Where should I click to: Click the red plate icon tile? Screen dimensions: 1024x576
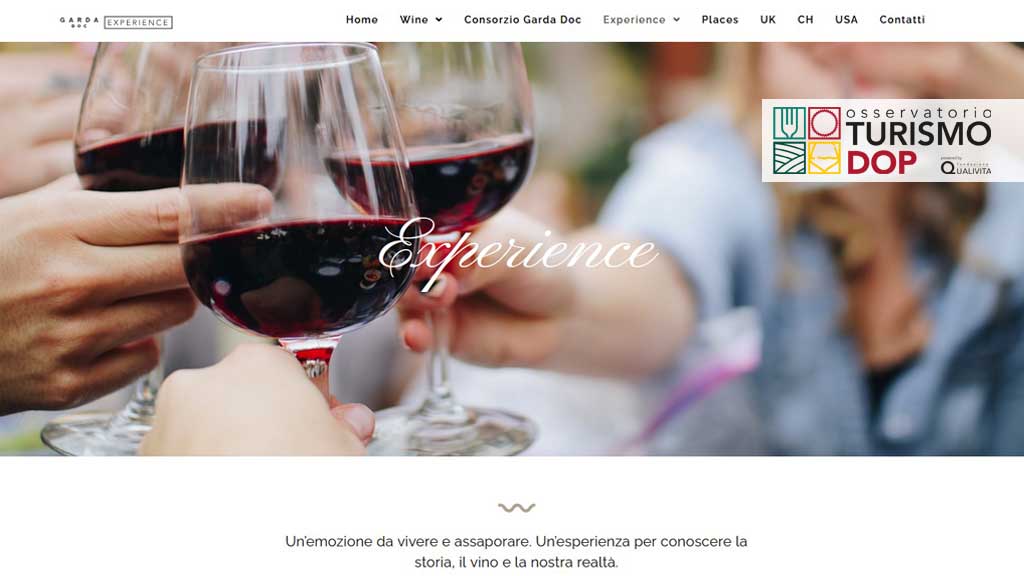pyautogui.click(x=824, y=123)
